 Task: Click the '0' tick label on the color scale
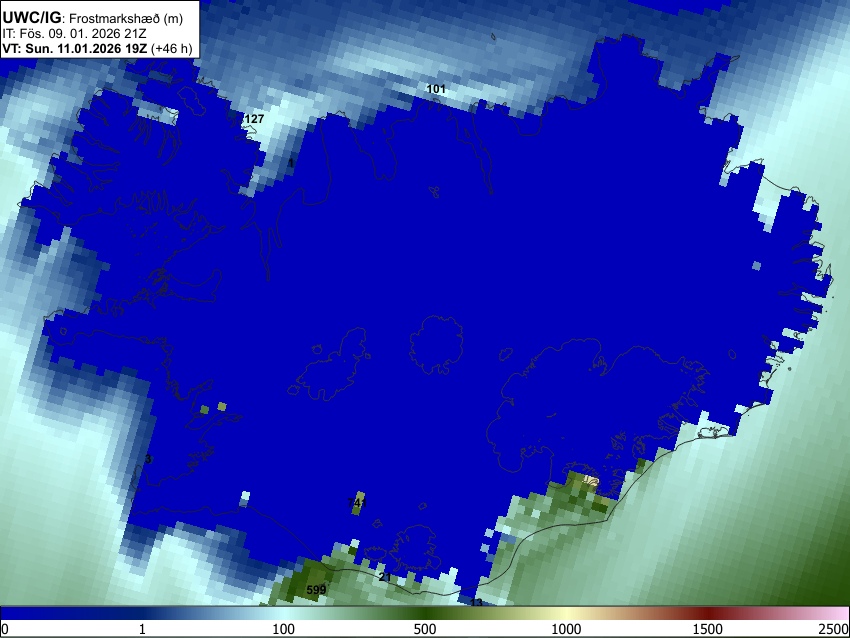tap(5, 629)
